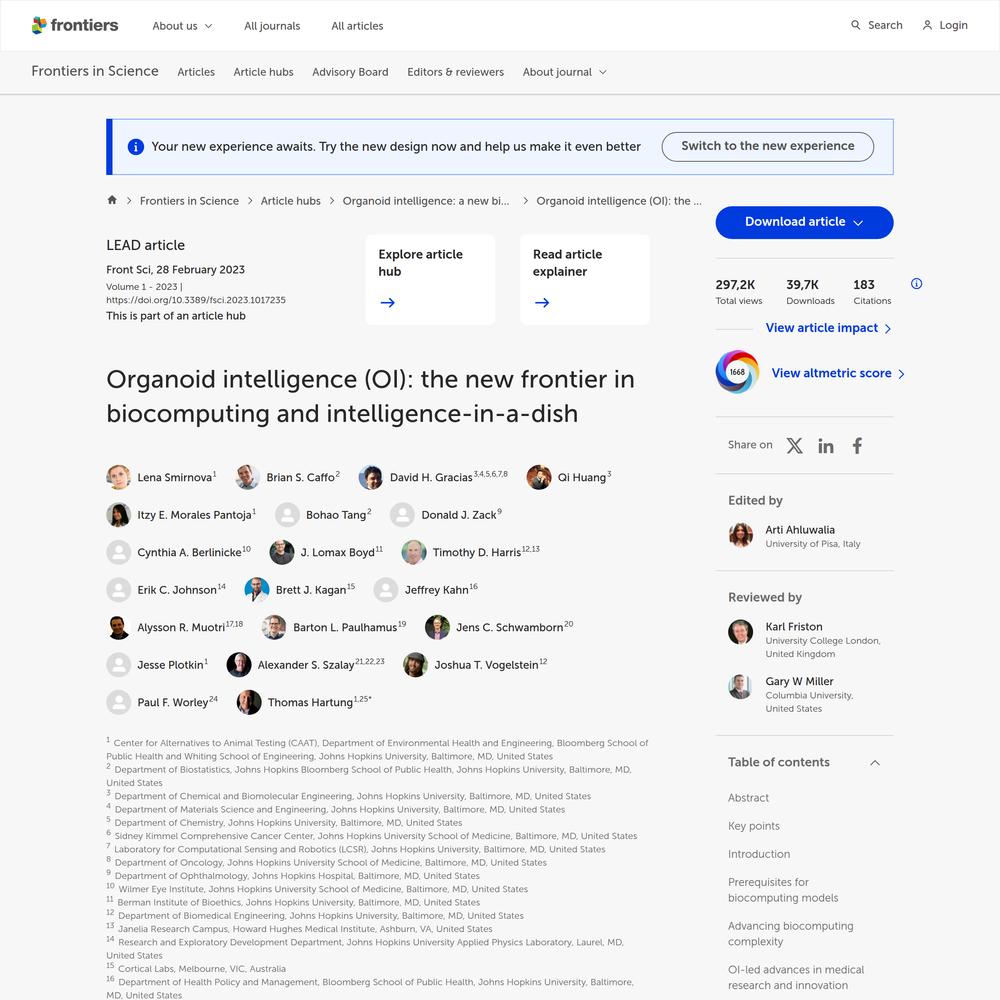This screenshot has width=1000, height=1000.
Task: Share article on Facebook
Action: click(857, 446)
